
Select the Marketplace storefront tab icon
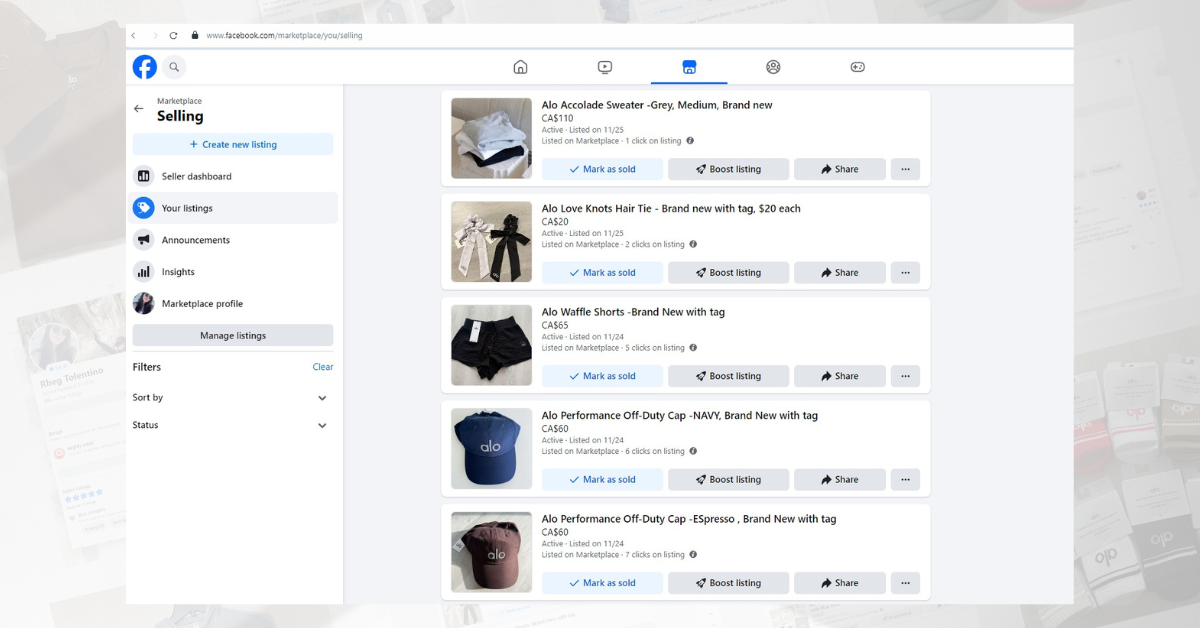(x=689, y=67)
